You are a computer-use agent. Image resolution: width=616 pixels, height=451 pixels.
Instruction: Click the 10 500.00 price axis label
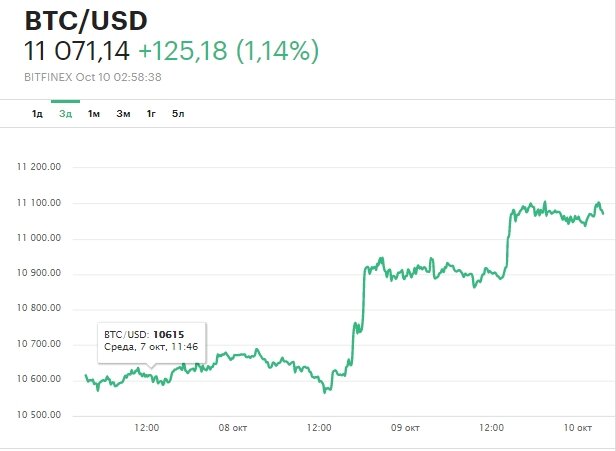39,414
